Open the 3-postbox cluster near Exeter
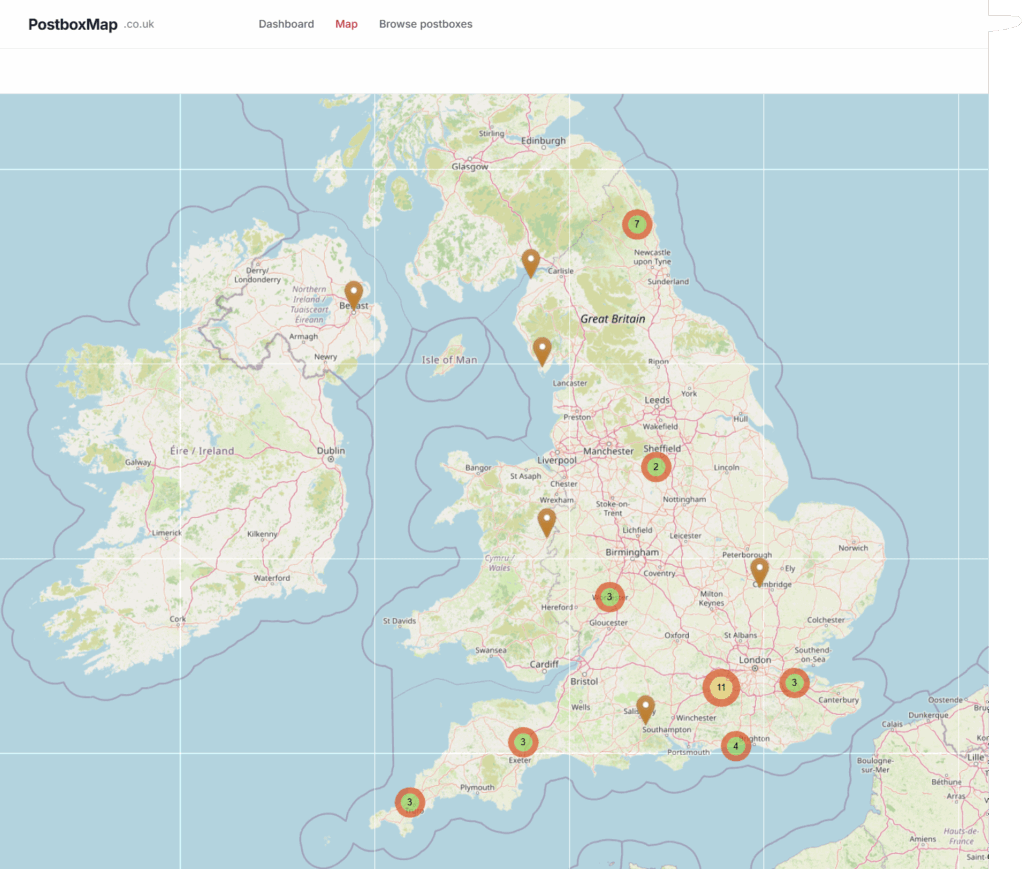Image resolution: width=1024 pixels, height=869 pixels. point(522,742)
